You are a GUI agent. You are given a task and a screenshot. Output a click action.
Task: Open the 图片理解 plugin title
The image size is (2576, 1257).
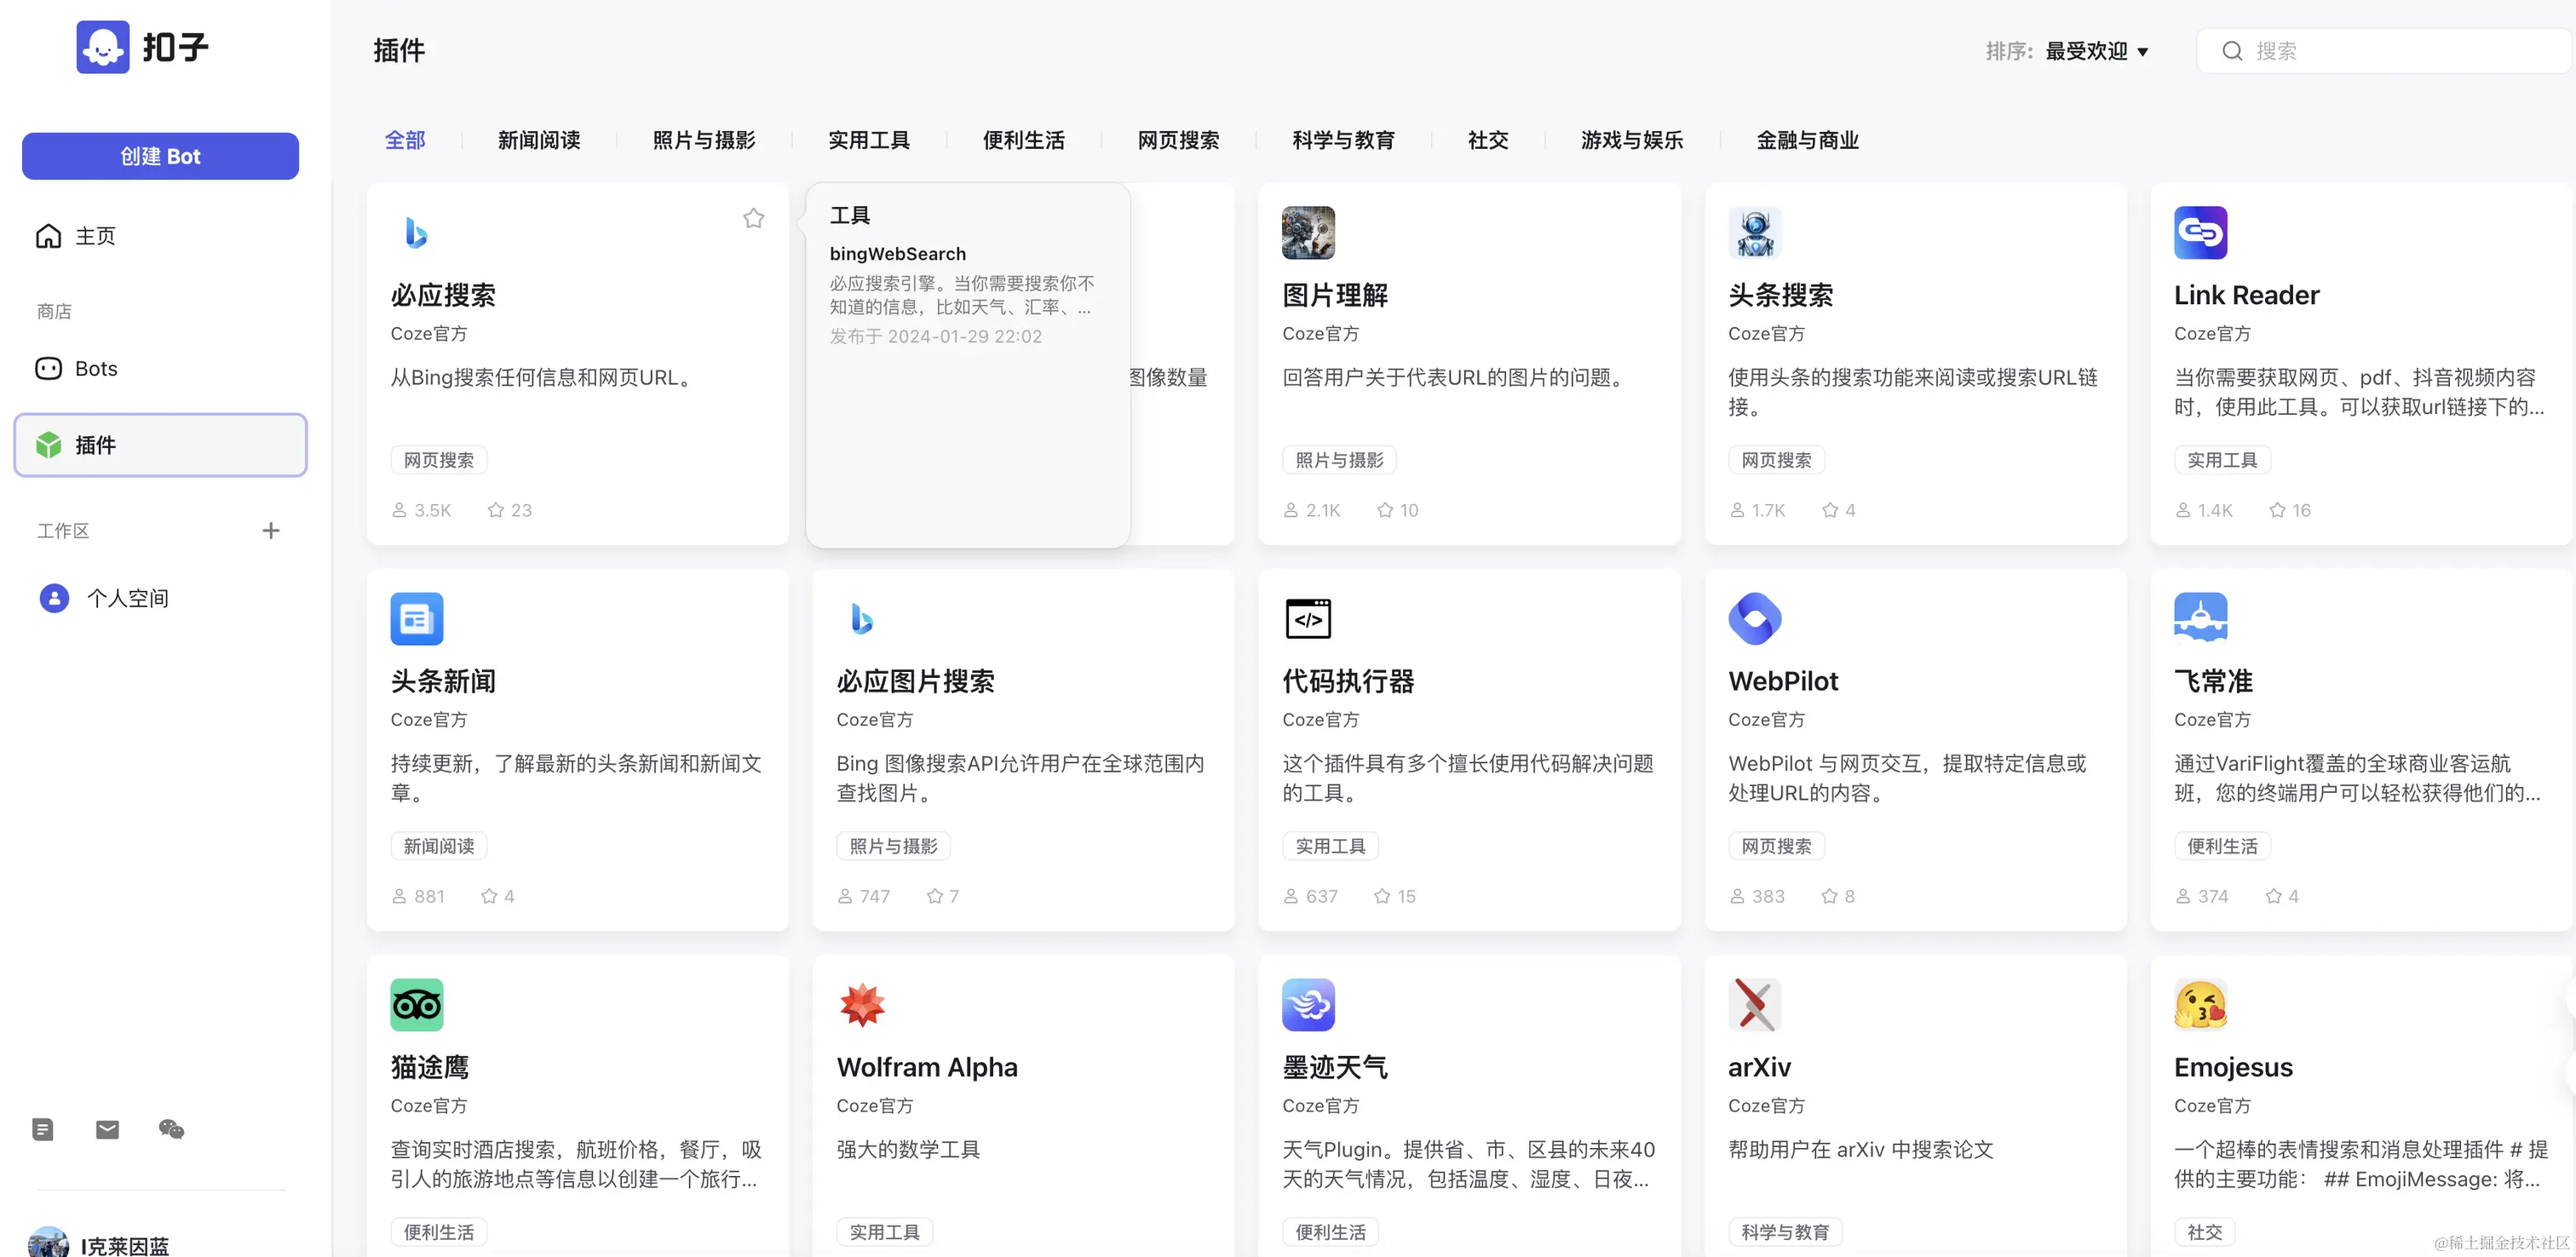(1335, 295)
